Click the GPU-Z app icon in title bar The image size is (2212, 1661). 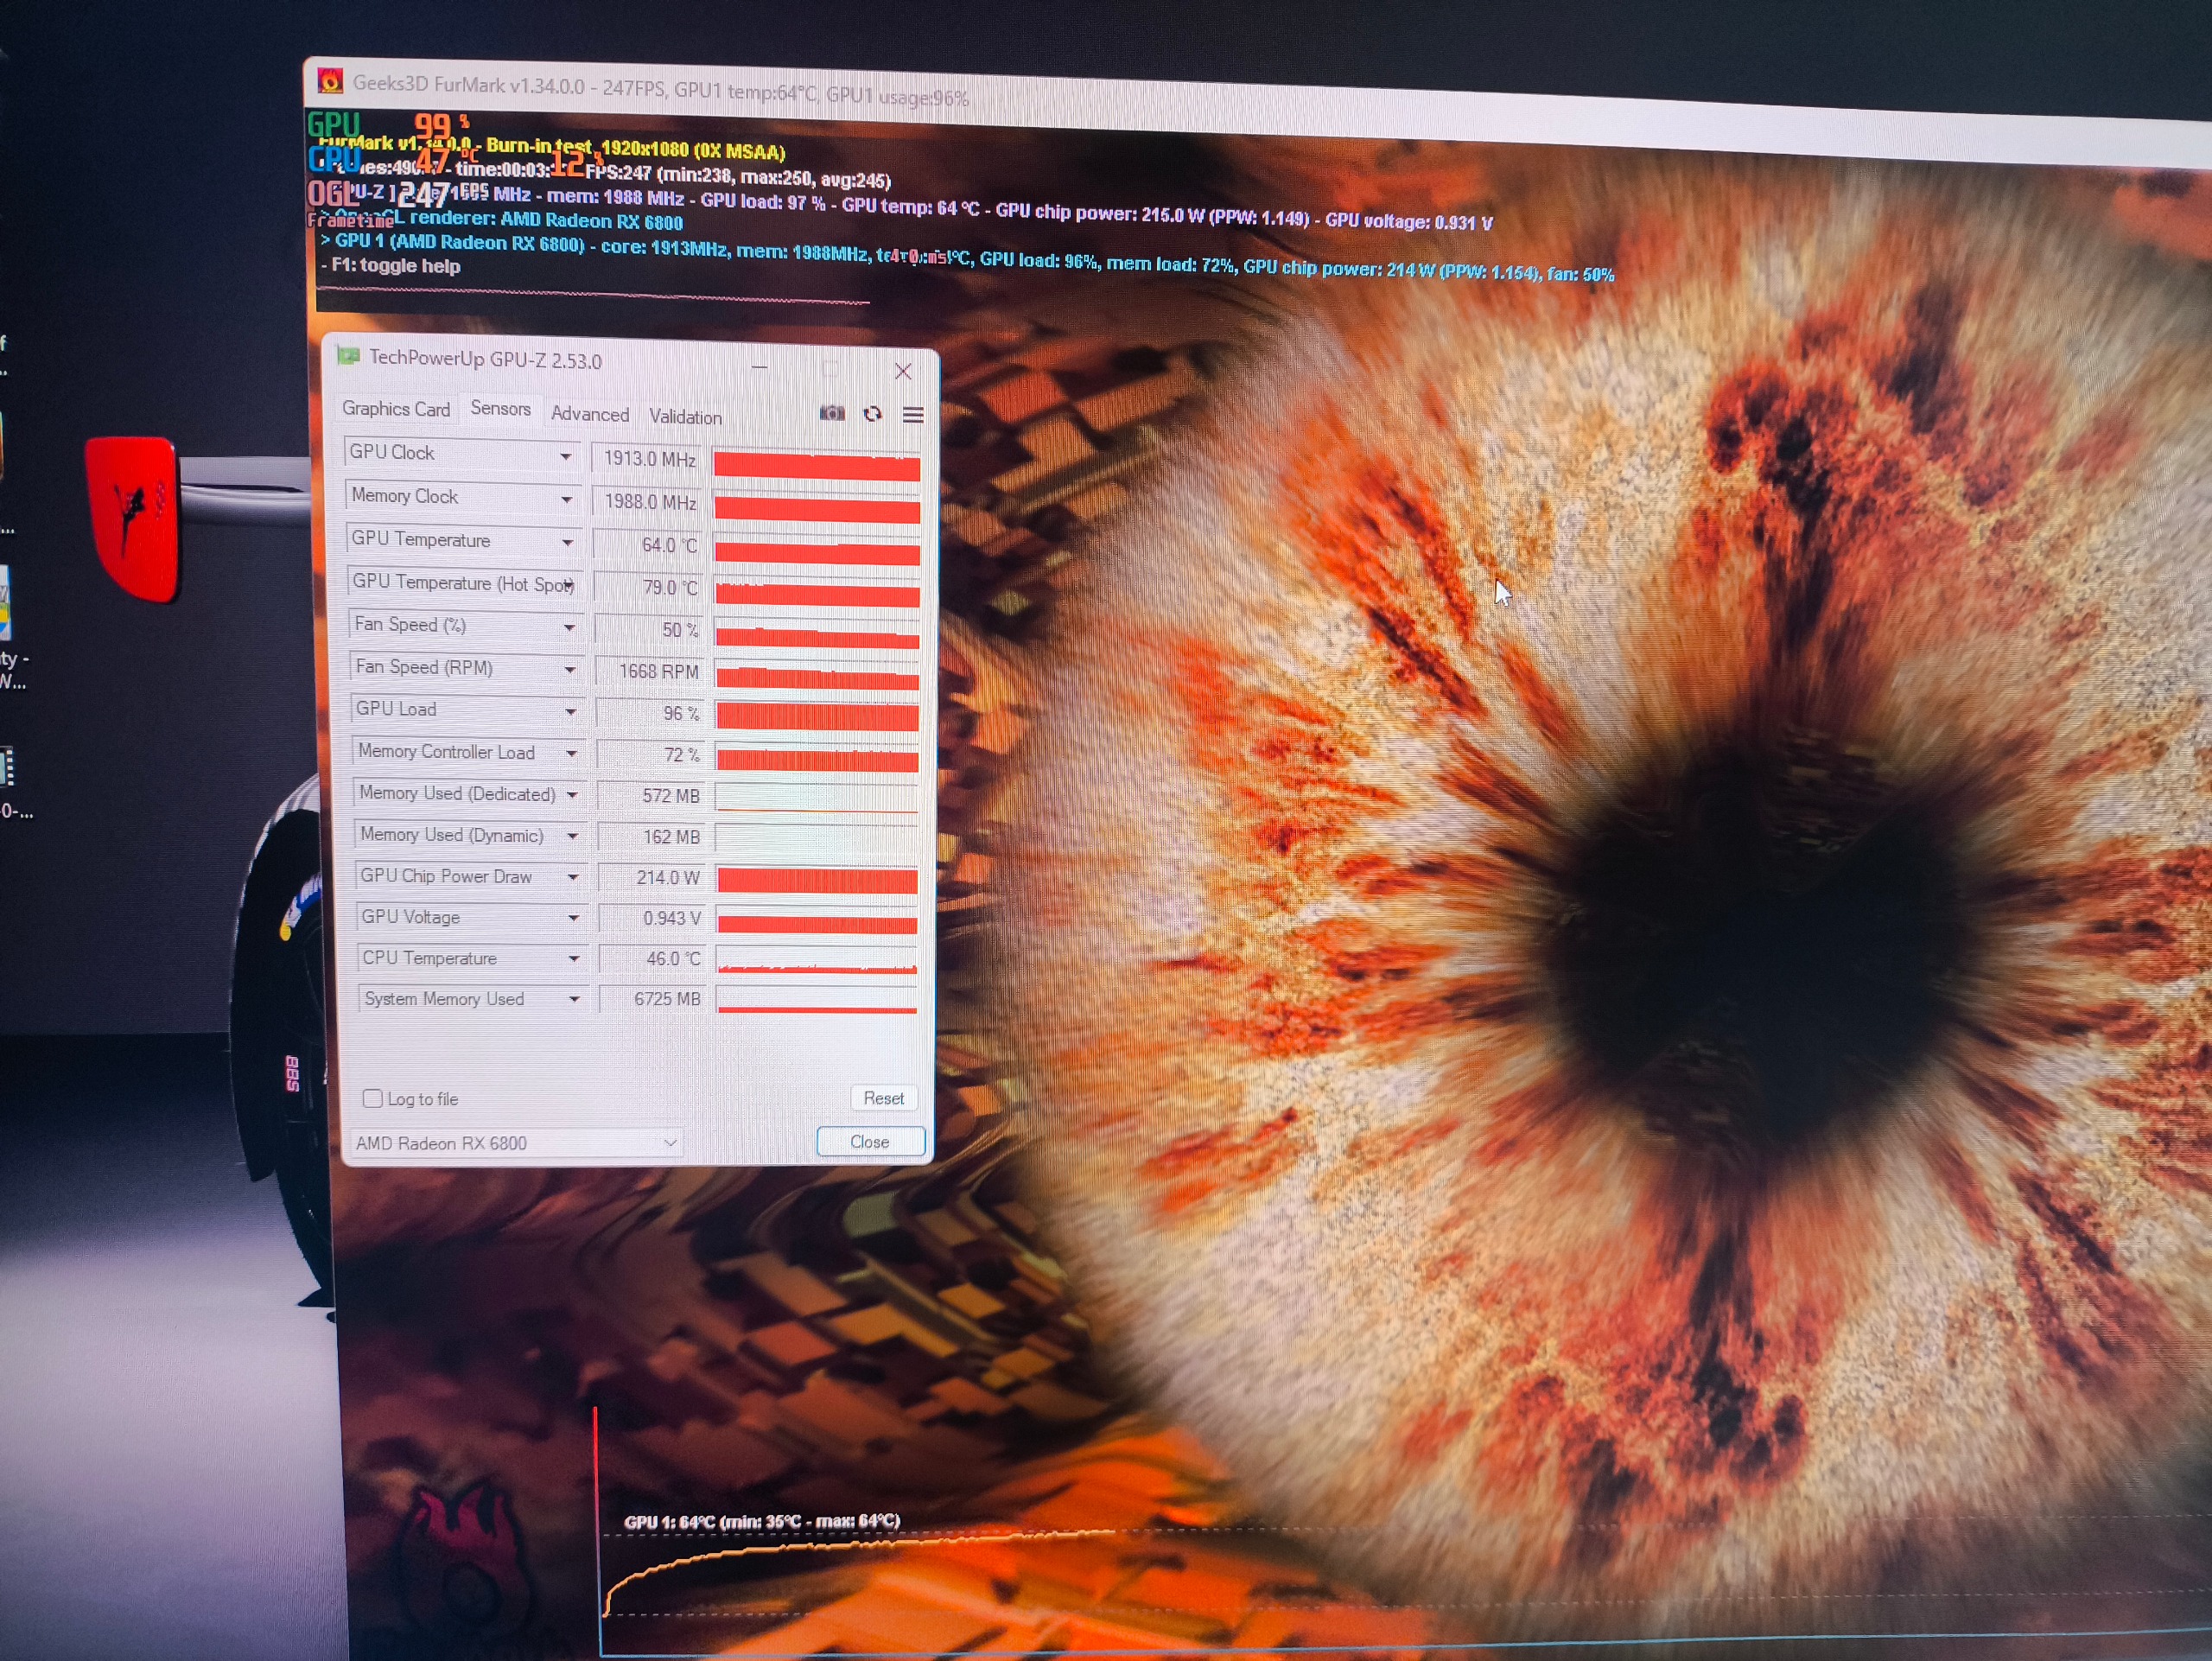point(348,356)
